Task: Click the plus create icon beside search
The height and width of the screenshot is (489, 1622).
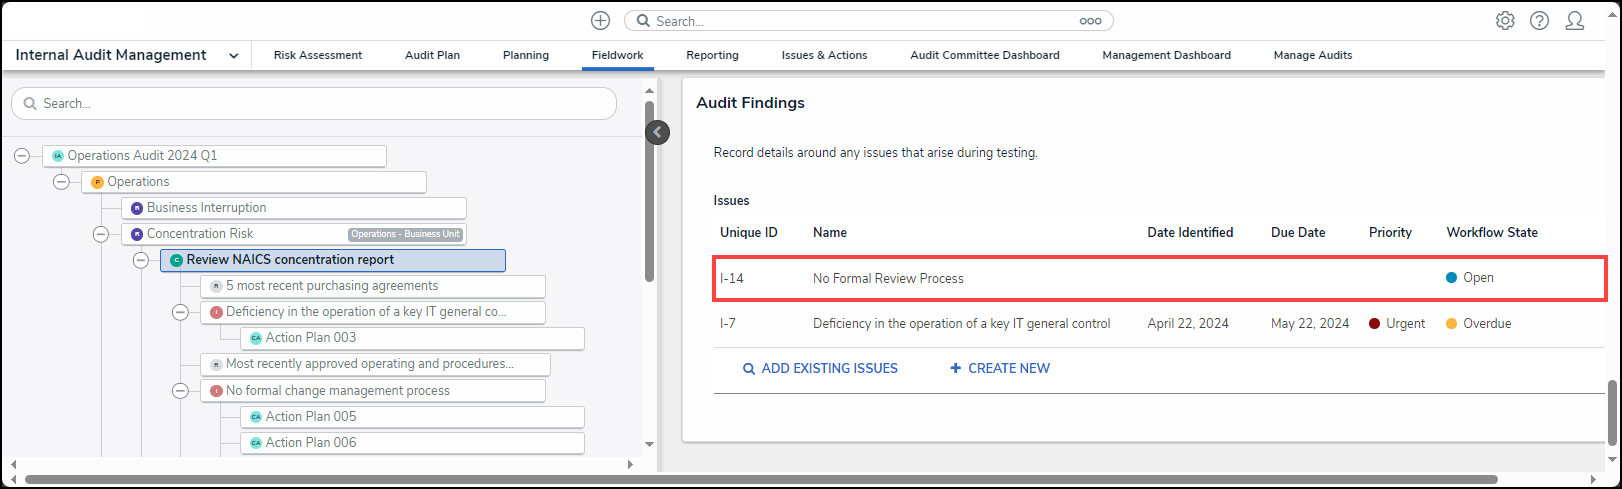Action: pyautogui.click(x=600, y=21)
